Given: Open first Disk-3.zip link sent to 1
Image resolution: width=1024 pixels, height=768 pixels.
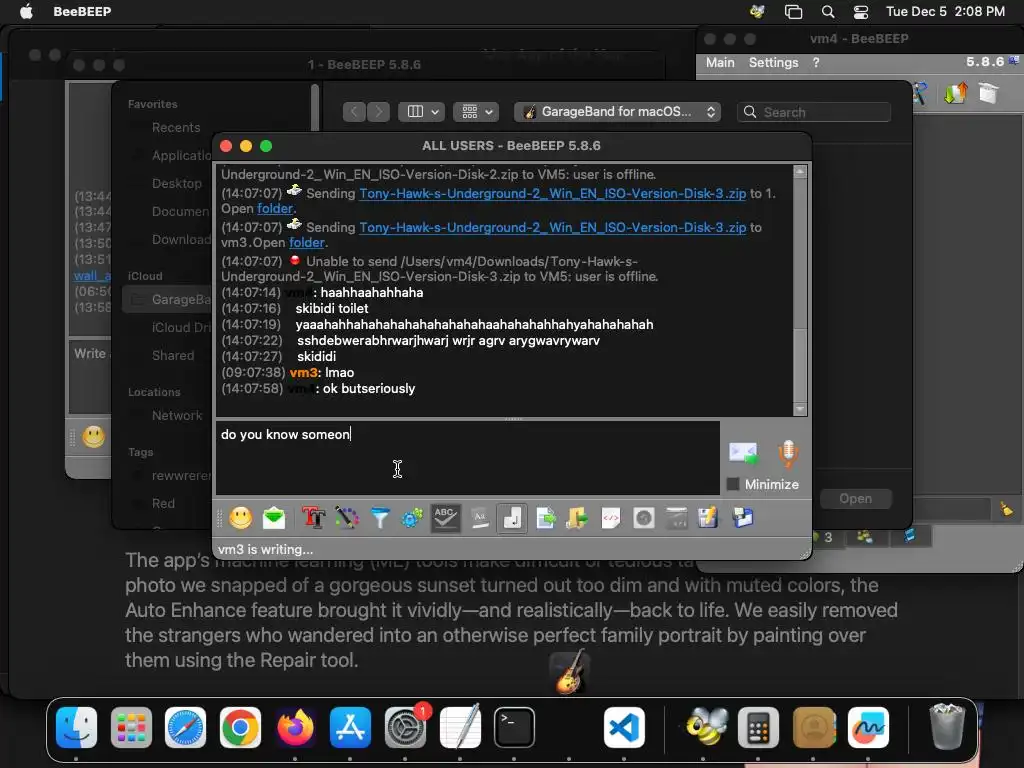Looking at the screenshot, I should 552,193.
